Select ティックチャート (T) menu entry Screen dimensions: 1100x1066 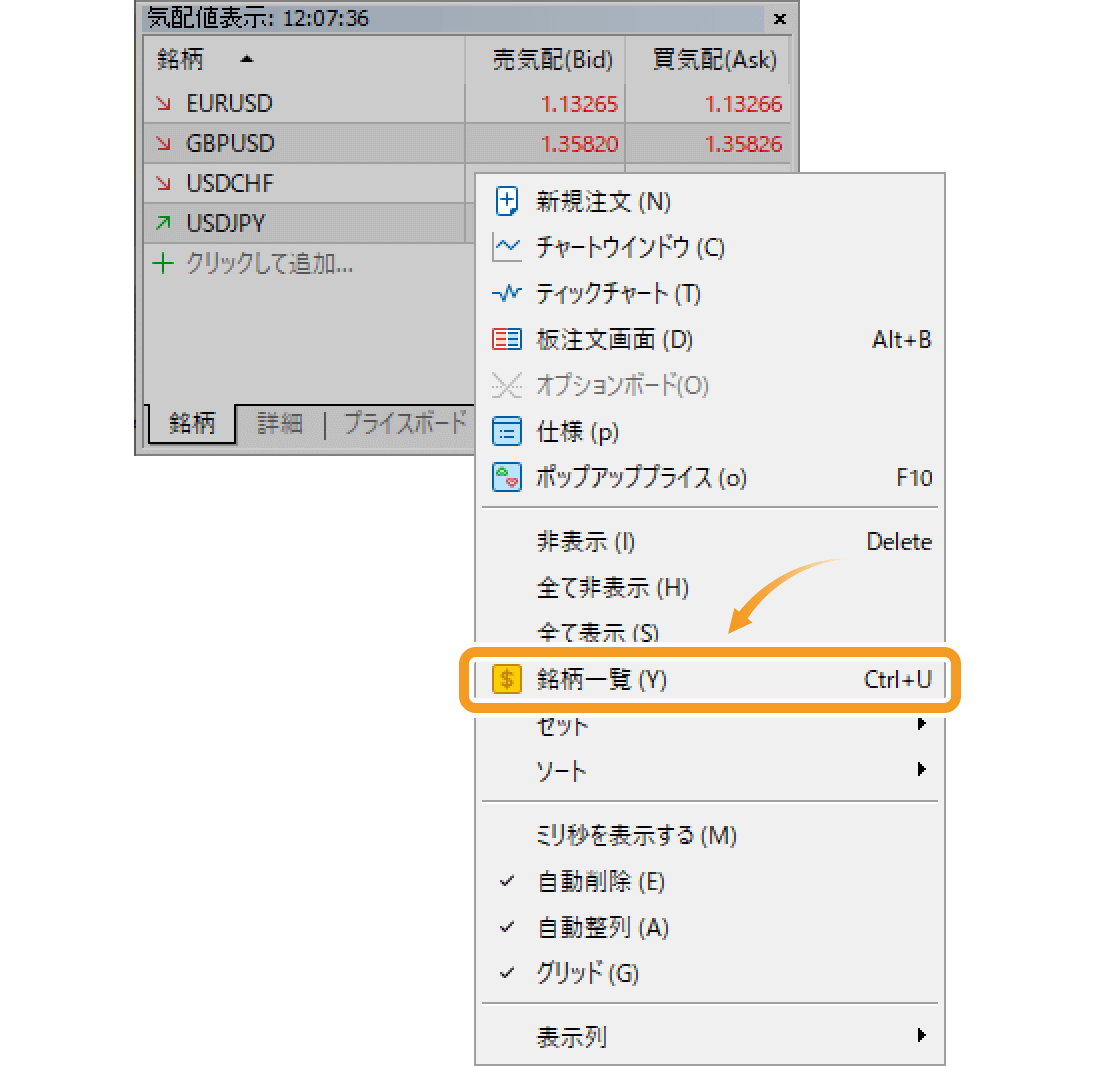click(709, 293)
